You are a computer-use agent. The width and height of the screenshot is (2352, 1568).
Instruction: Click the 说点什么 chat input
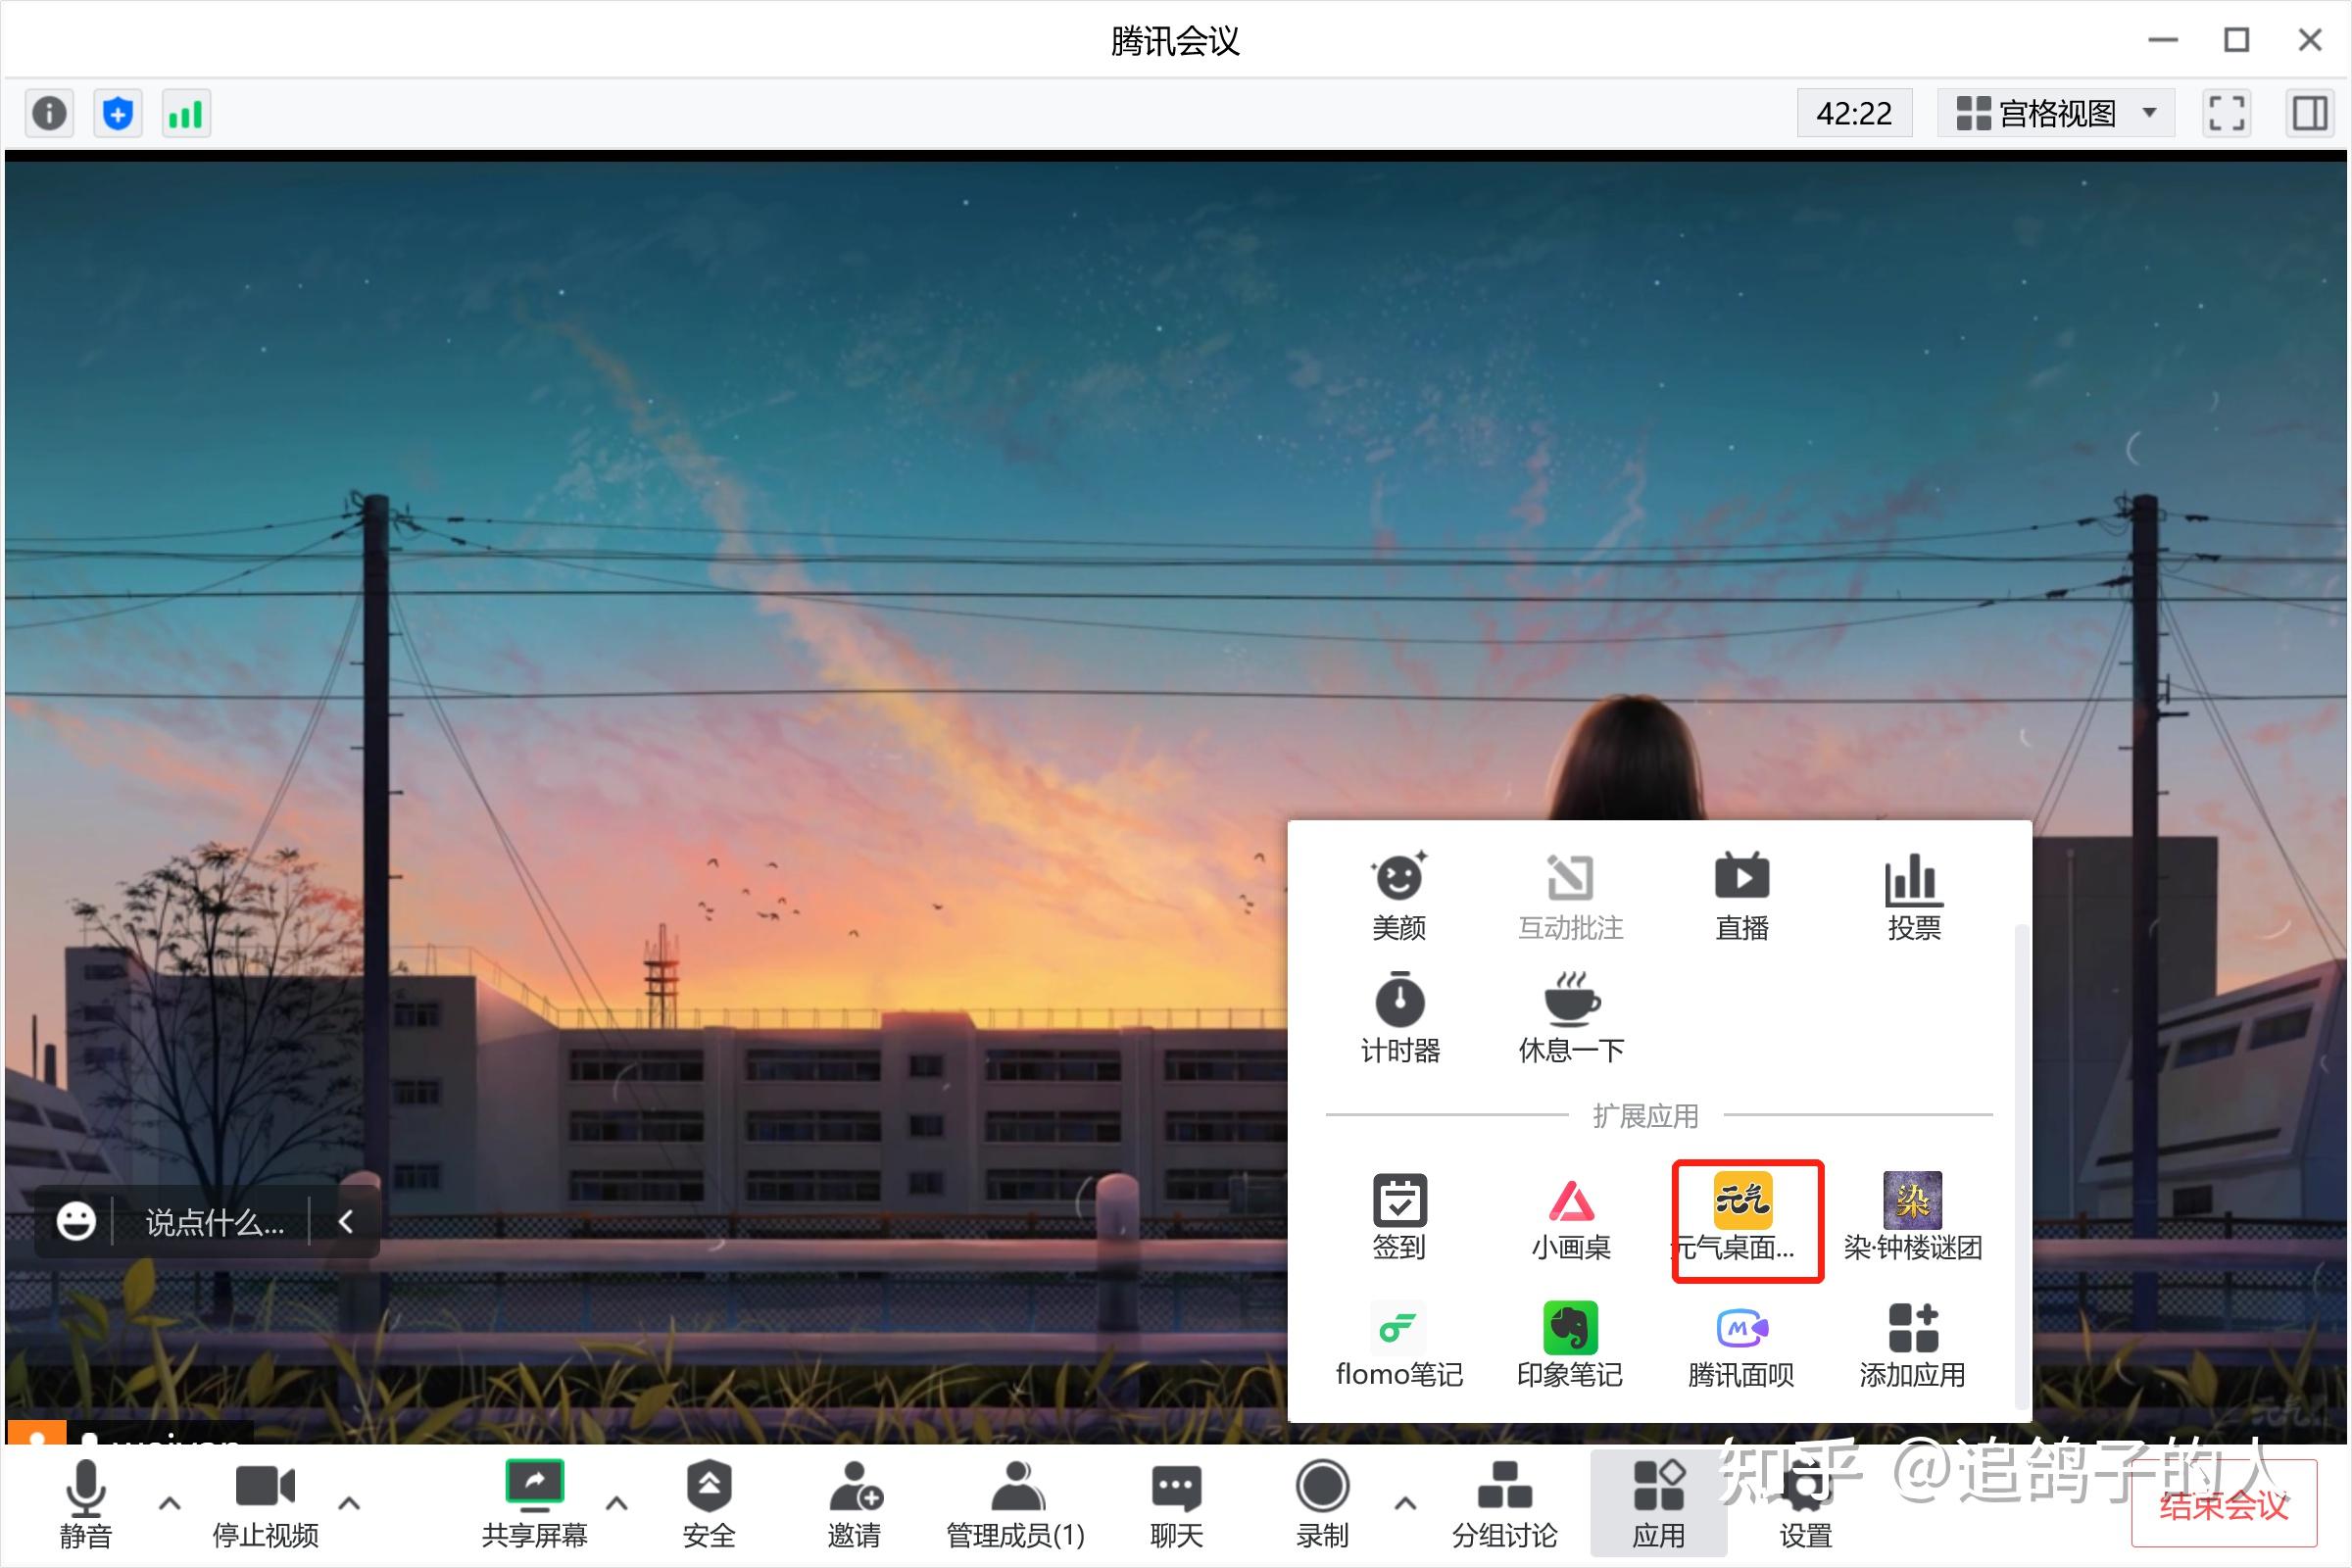(215, 1222)
